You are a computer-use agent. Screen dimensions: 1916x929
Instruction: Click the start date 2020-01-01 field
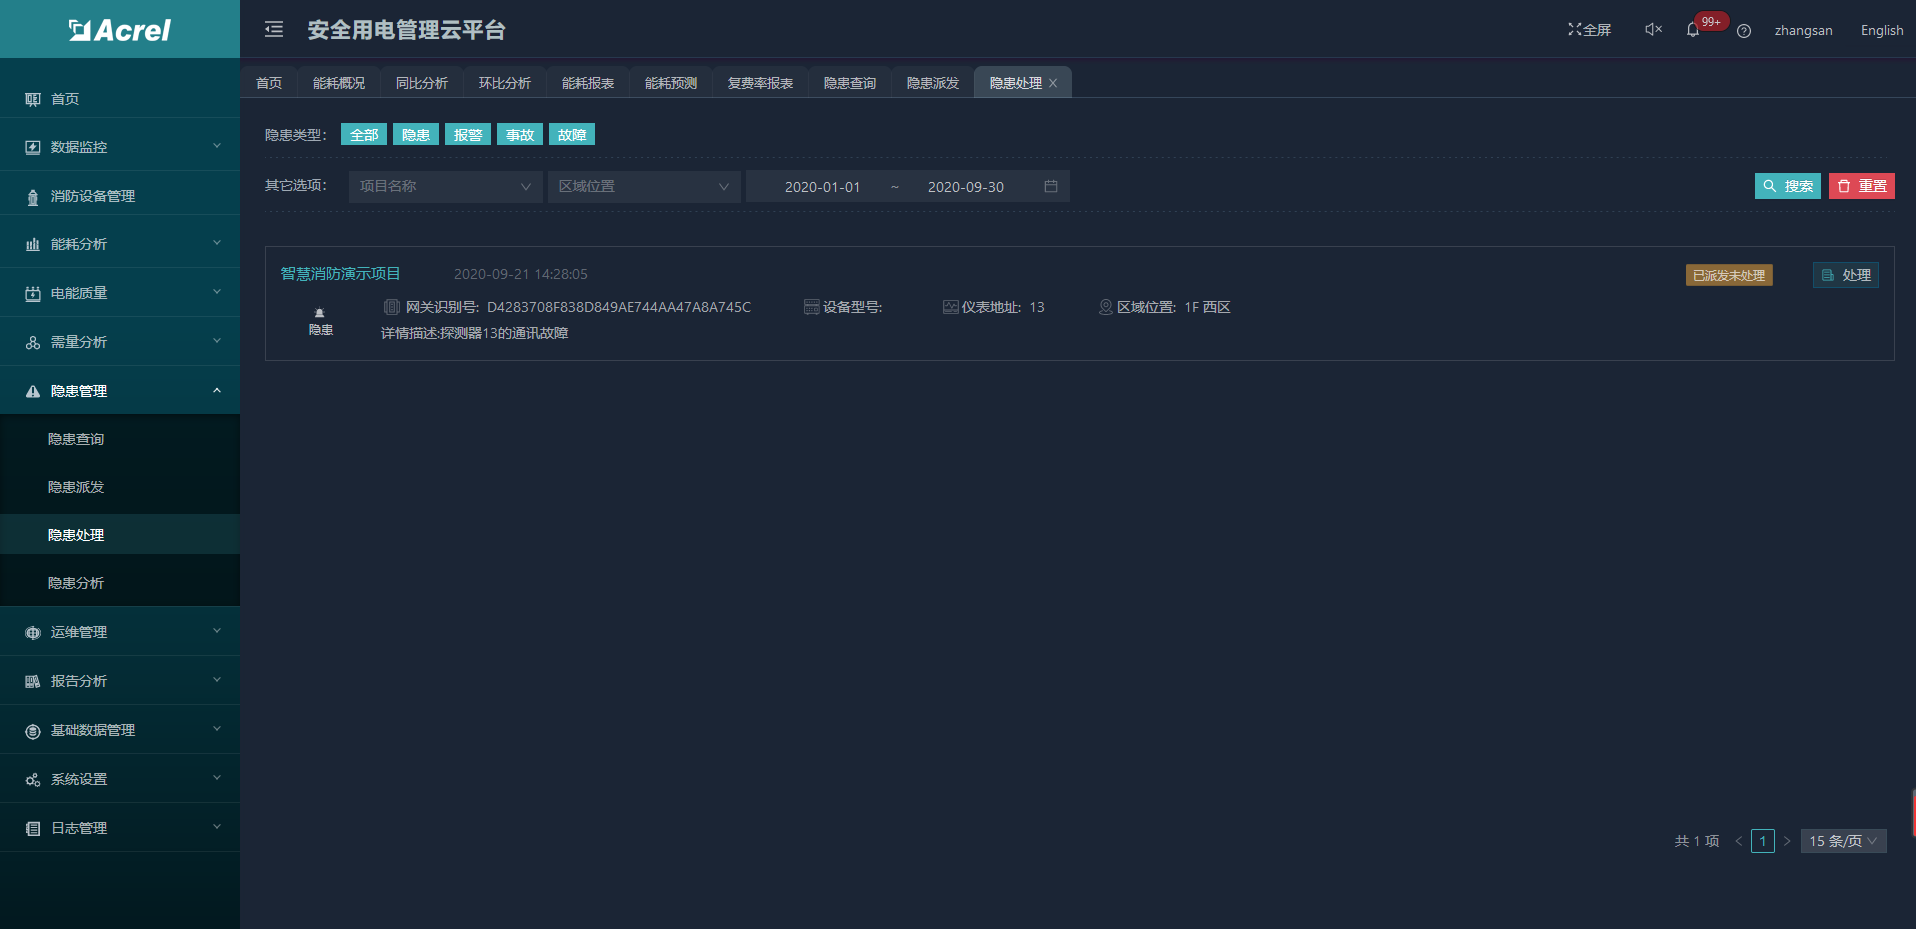click(822, 187)
